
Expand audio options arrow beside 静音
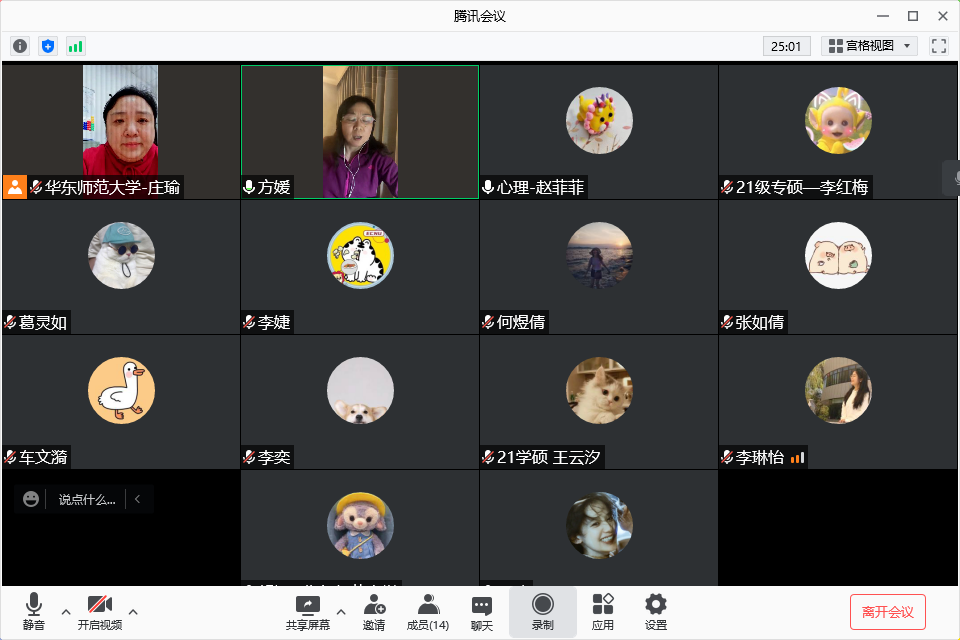pyautogui.click(x=66, y=612)
